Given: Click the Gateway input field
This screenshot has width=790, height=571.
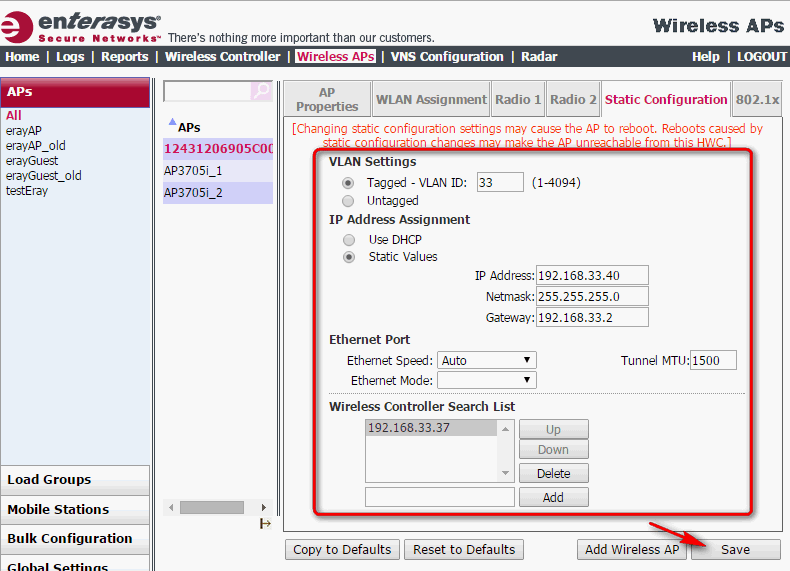Looking at the screenshot, I should (x=592, y=318).
